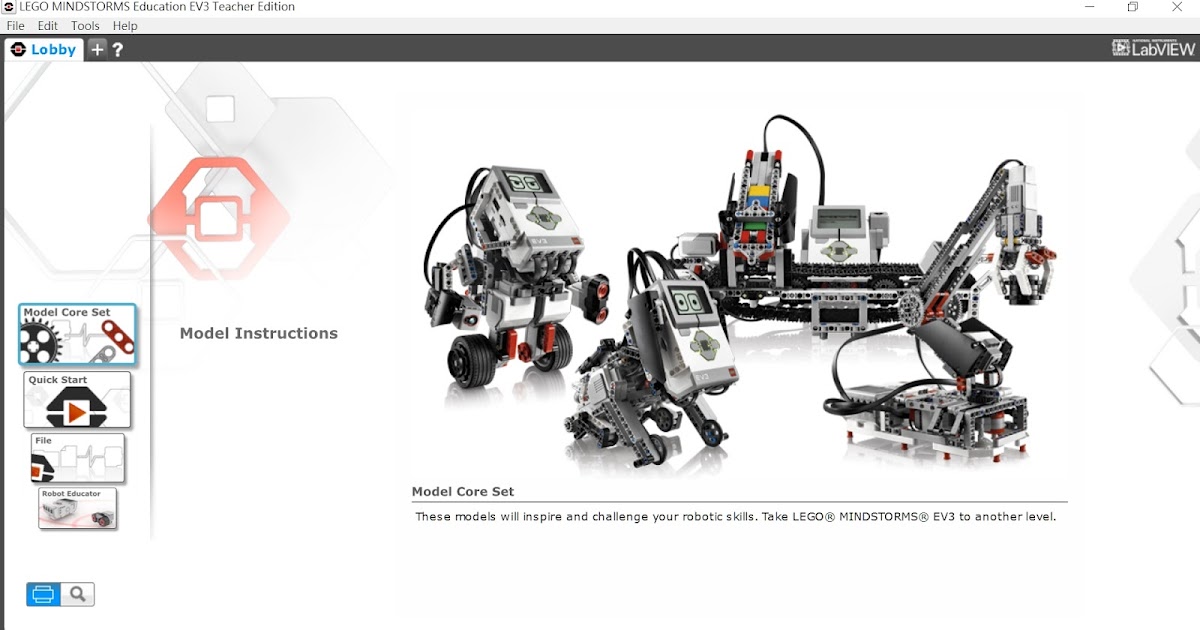Click the EV3 logo on the Lobby tab
The width and height of the screenshot is (1200, 630).
(17, 47)
